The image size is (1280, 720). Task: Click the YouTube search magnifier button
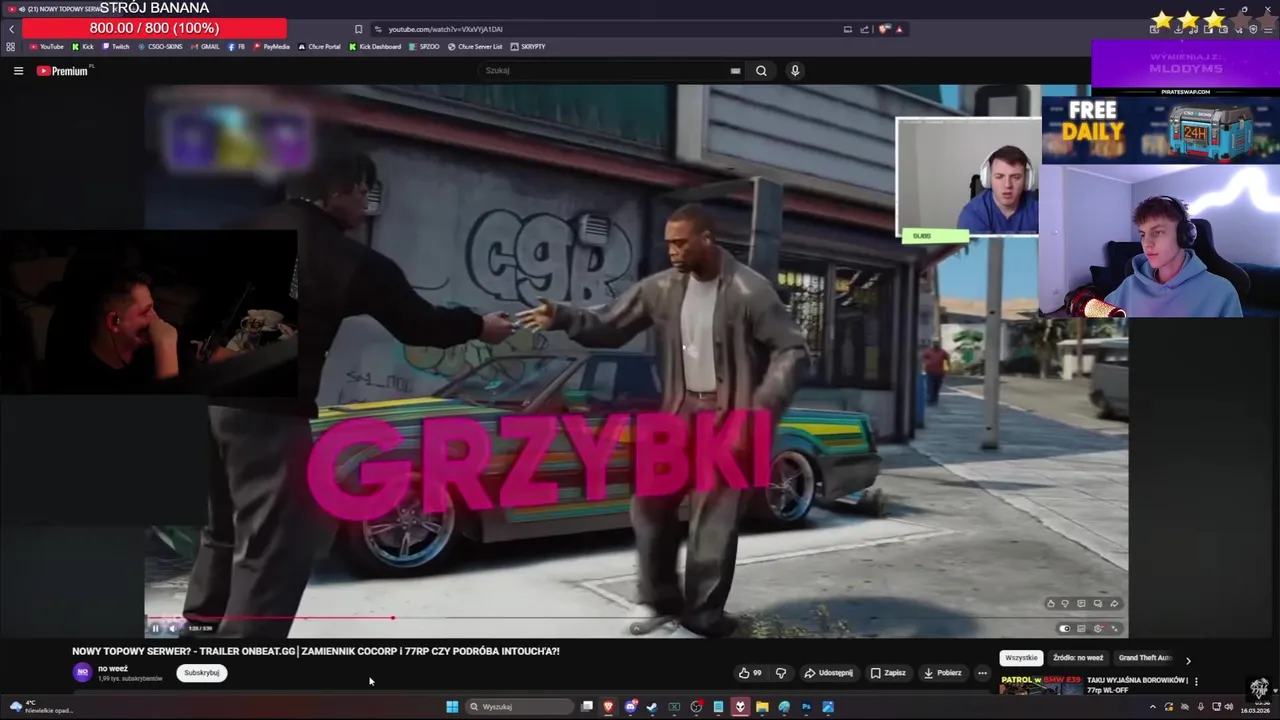(x=761, y=71)
